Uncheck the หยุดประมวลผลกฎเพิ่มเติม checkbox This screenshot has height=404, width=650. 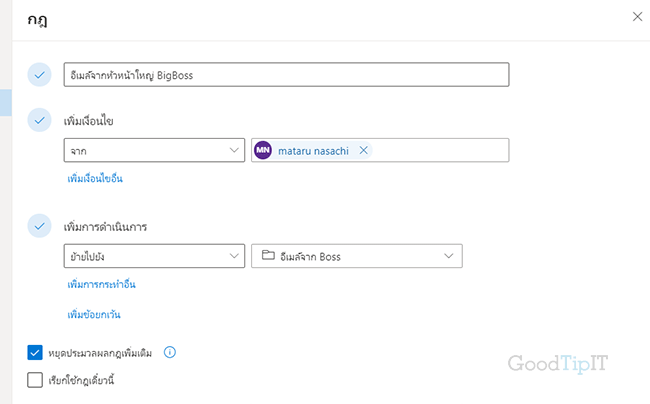(x=35, y=353)
